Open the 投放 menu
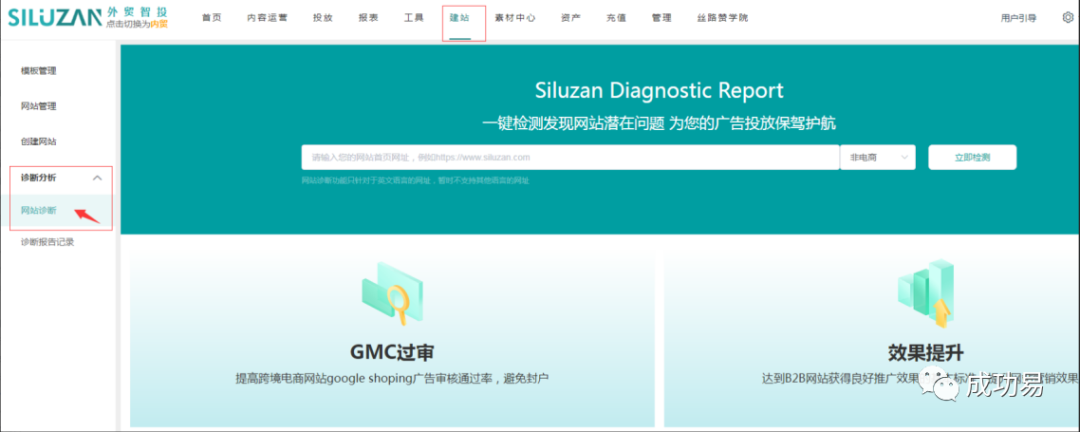The height and width of the screenshot is (432, 1080). pyautogui.click(x=322, y=18)
